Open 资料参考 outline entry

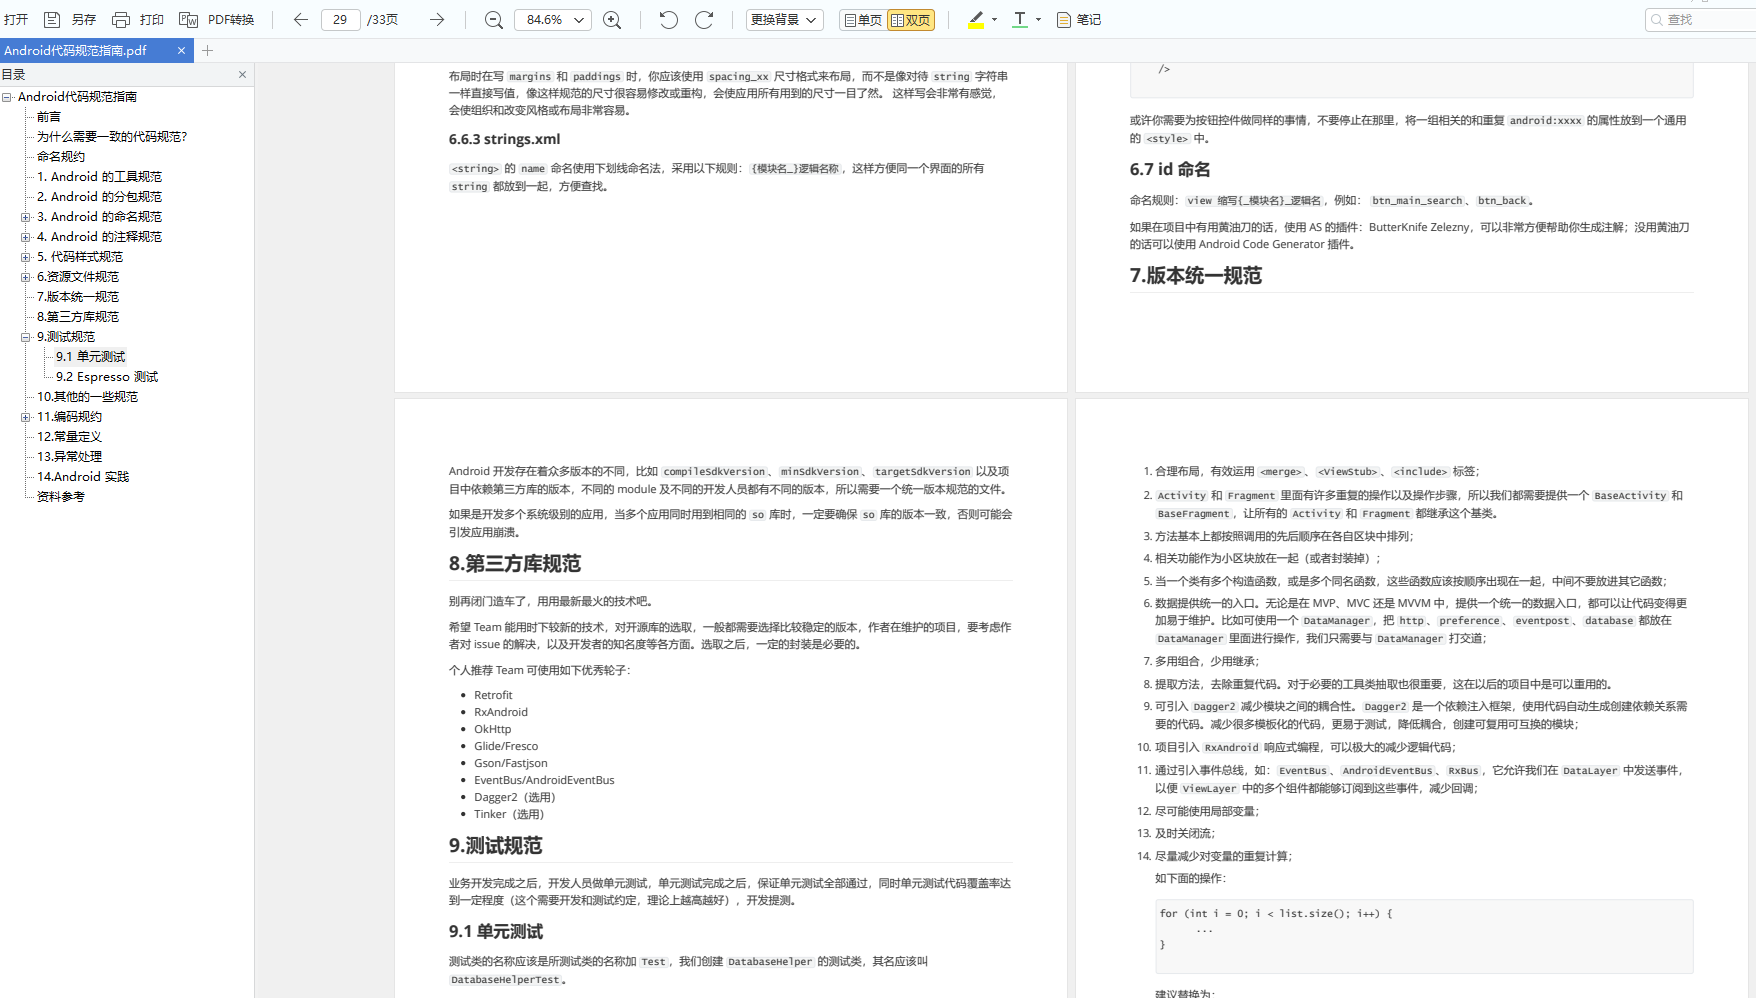pyautogui.click(x=61, y=497)
